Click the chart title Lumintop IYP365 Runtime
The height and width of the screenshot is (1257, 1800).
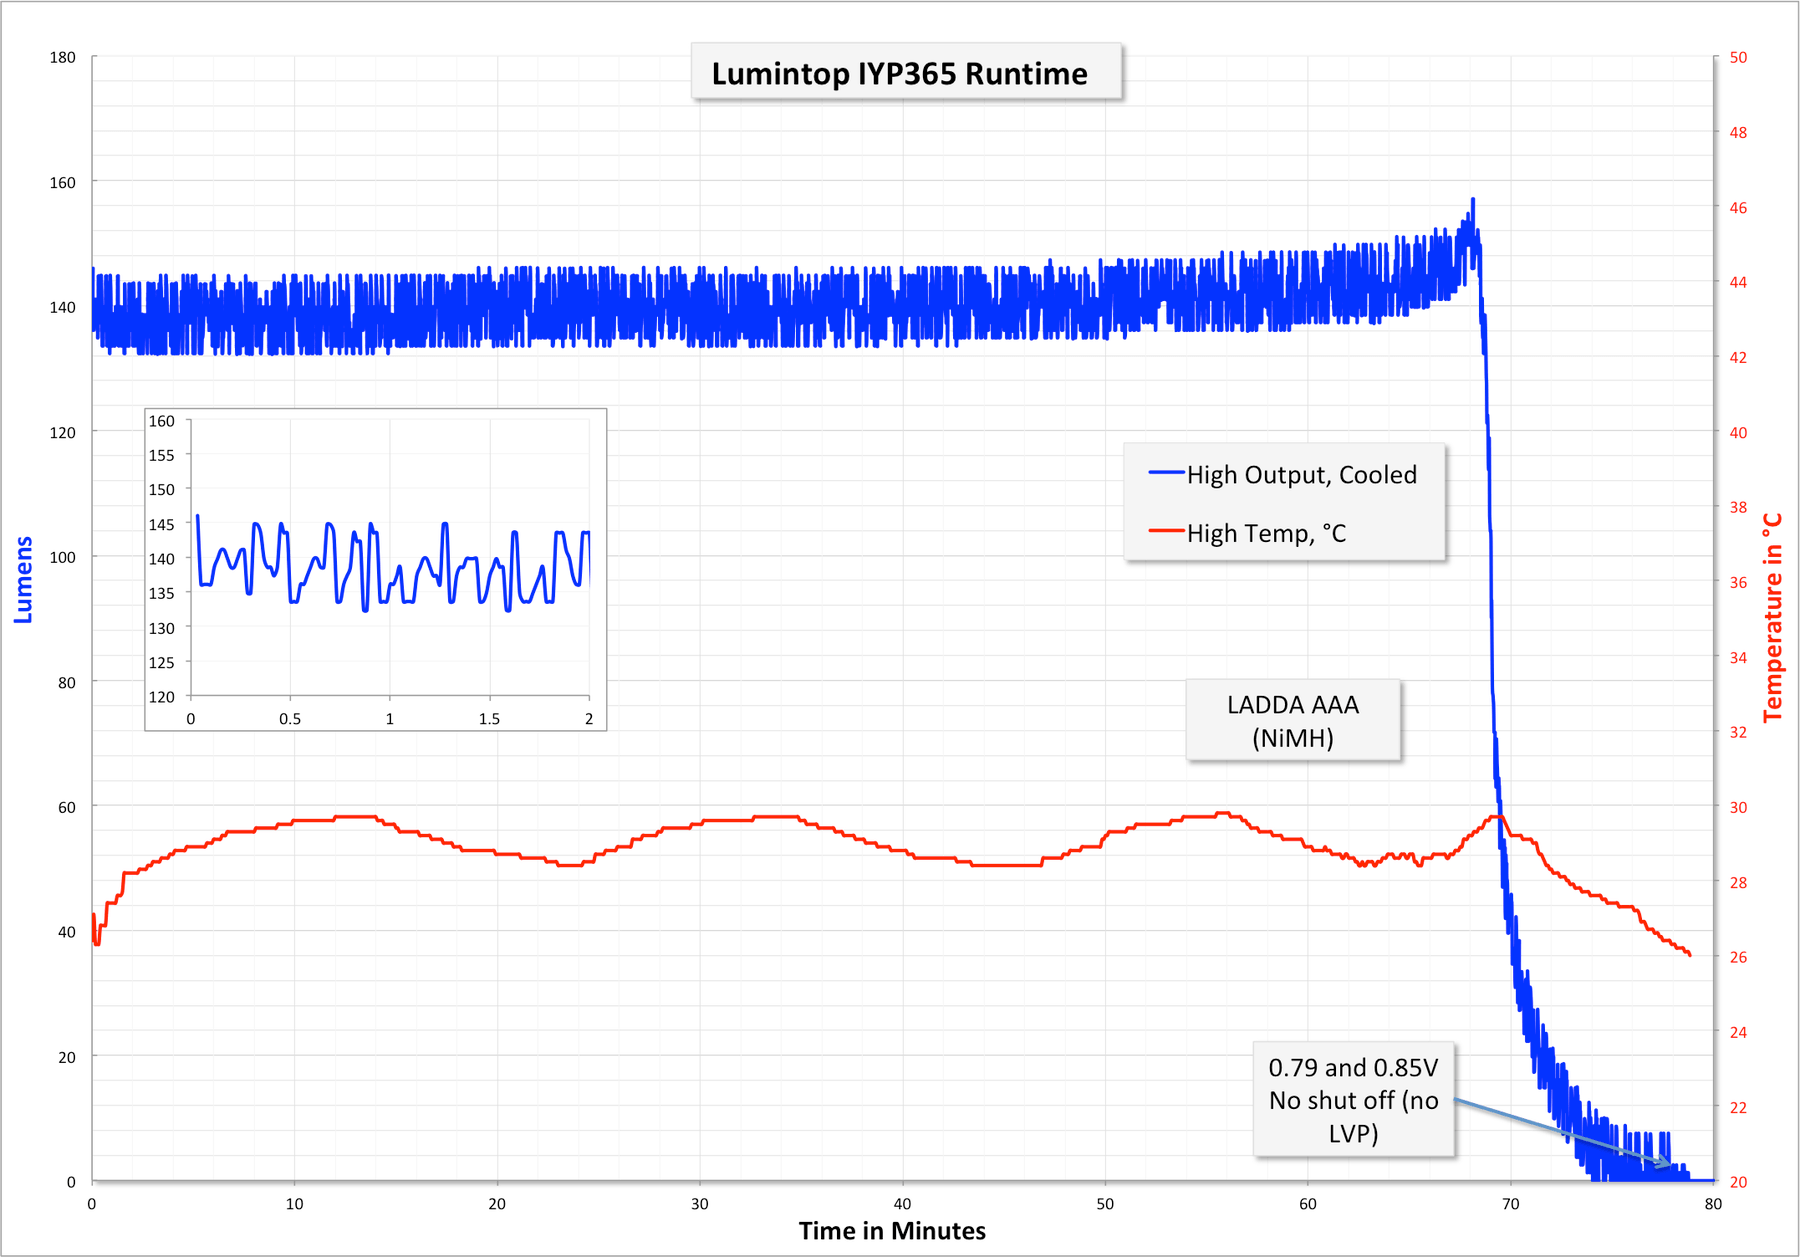pos(899,74)
